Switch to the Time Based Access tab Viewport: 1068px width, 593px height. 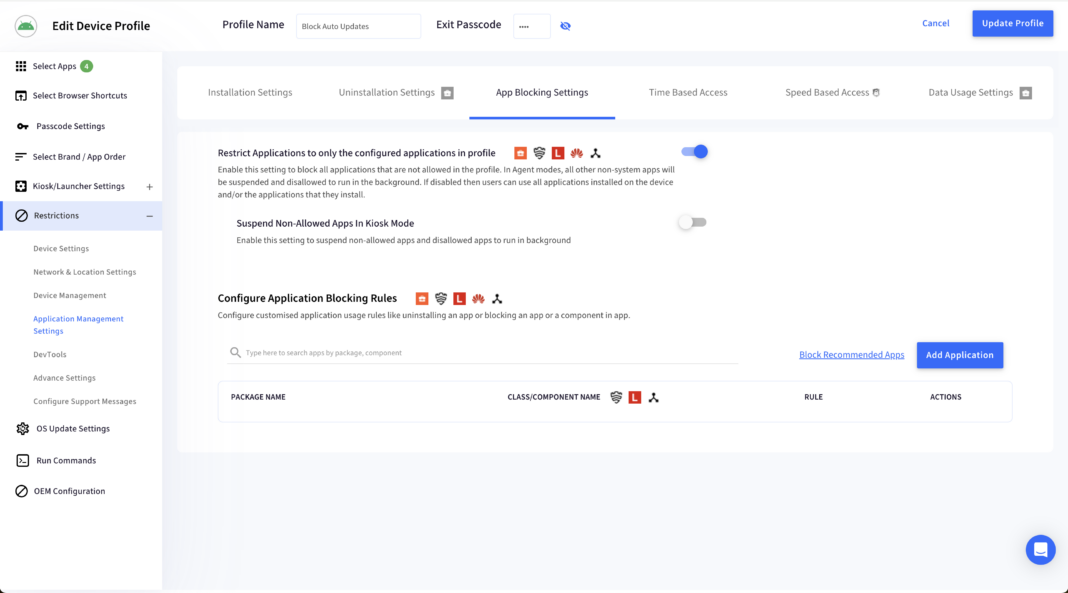pos(688,93)
